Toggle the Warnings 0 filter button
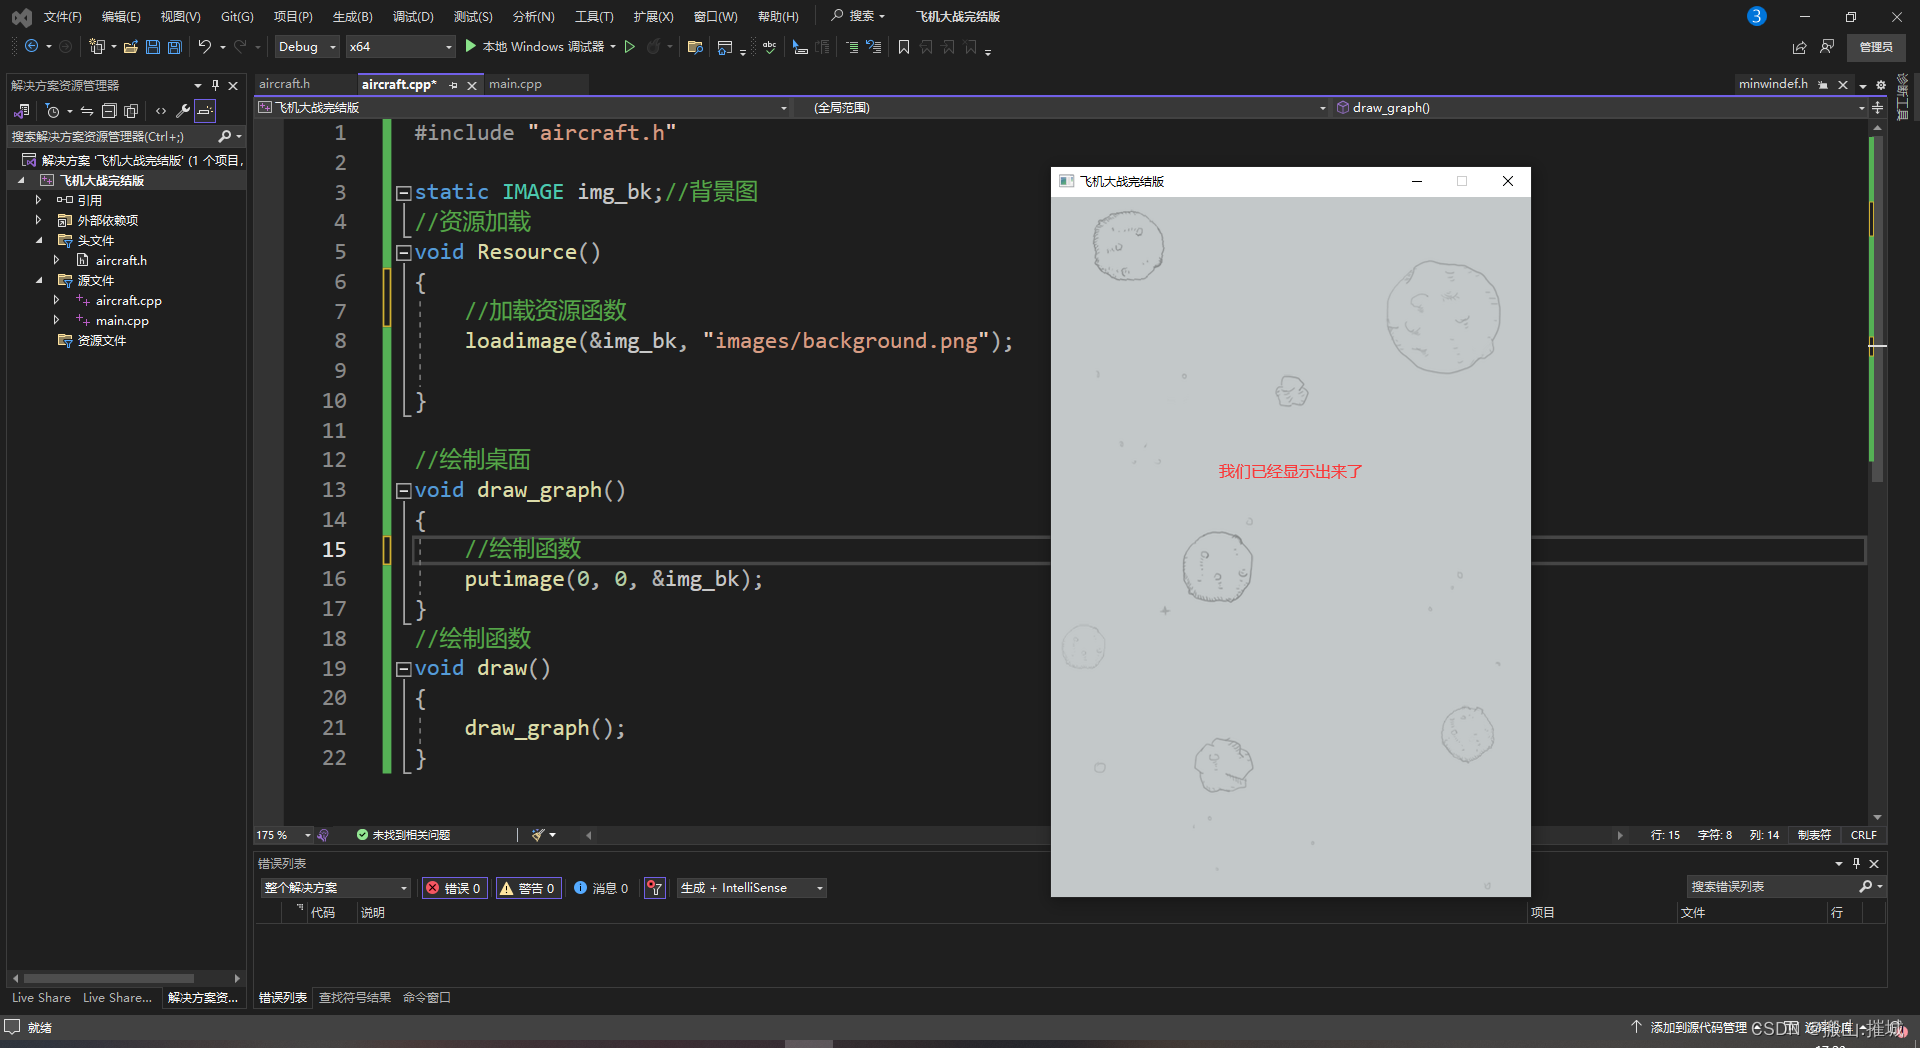 pyautogui.click(x=527, y=888)
